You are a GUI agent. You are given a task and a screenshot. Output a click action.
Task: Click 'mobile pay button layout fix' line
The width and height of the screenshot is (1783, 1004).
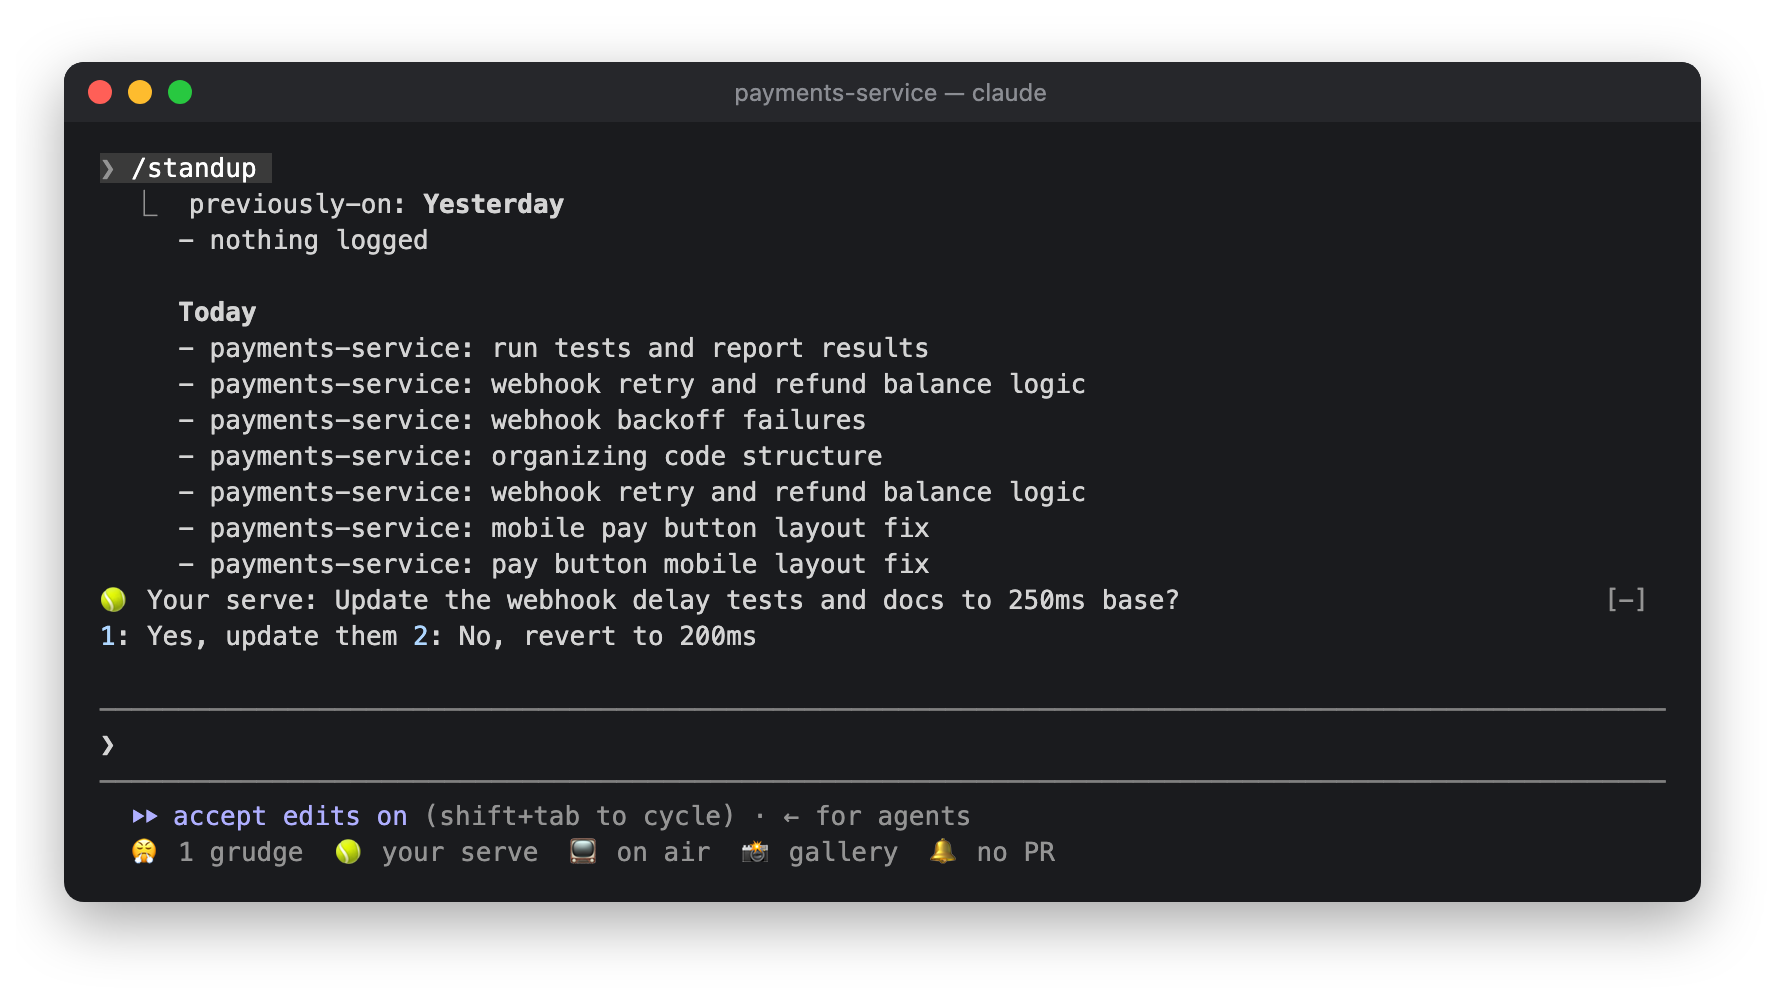[x=554, y=528]
